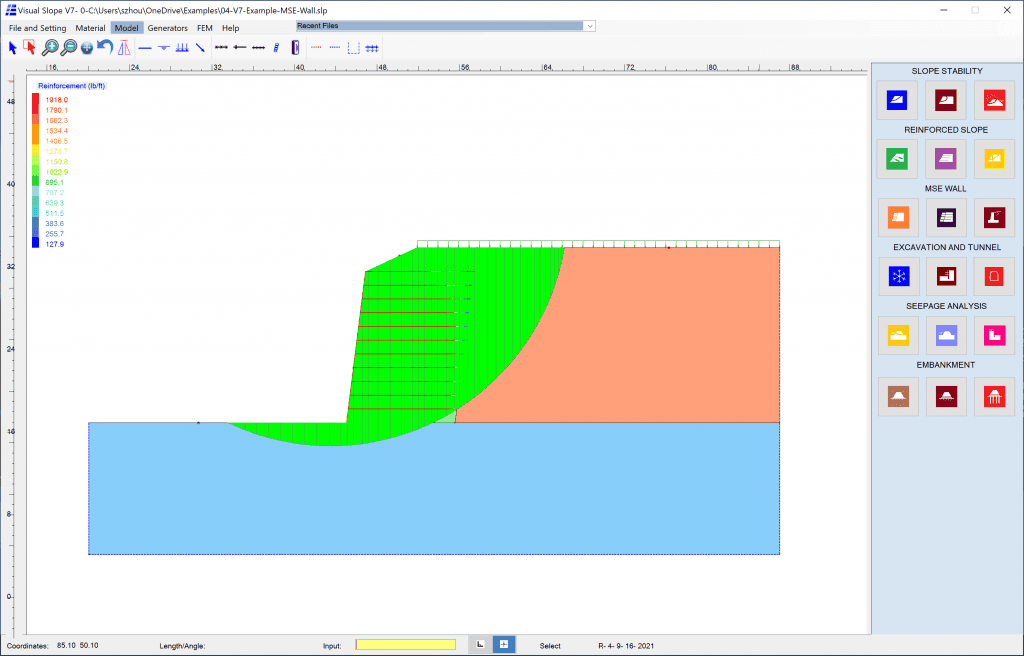The width and height of the screenshot is (1024, 656).
Task: Click the zoom out magnifier icon
Action: point(68,47)
